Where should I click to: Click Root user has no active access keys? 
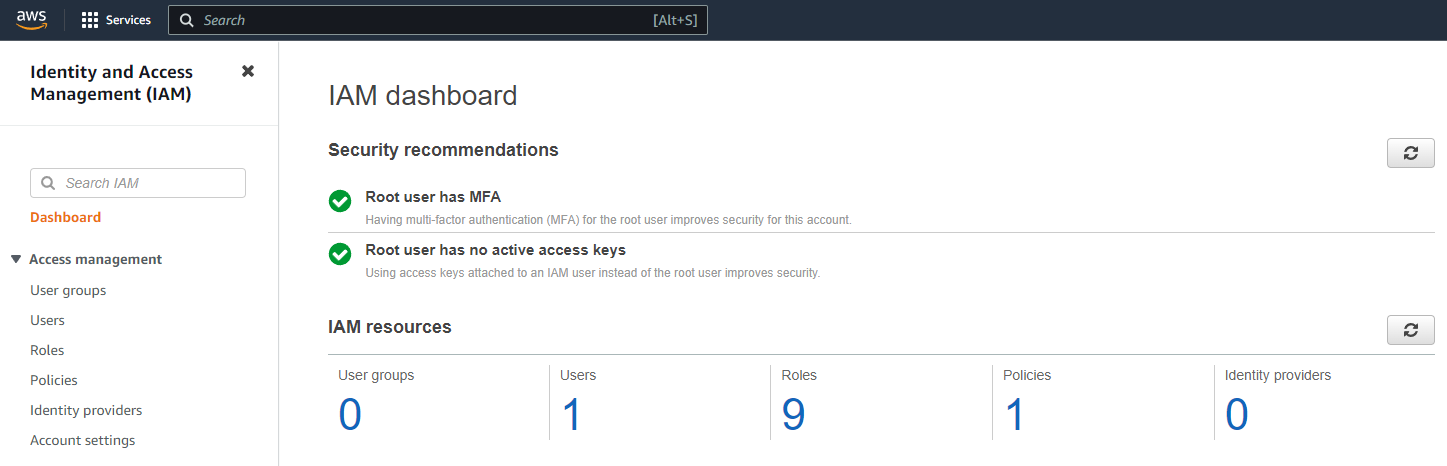coord(495,250)
